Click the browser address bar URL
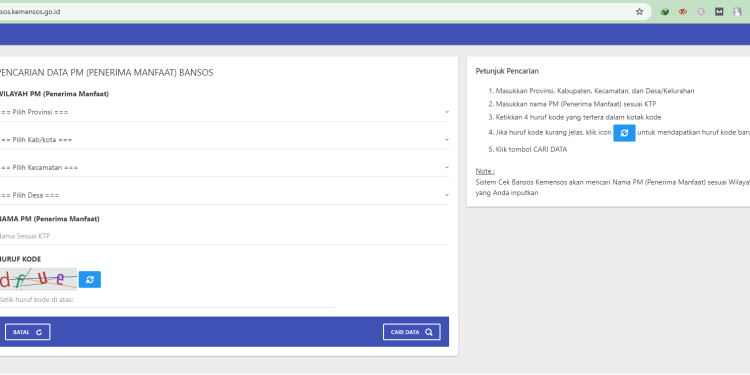This screenshot has width=750, height=375. pos(30,12)
